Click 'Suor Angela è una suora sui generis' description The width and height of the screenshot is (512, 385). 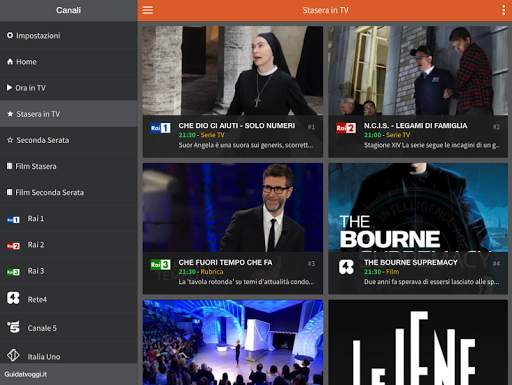coord(246,145)
